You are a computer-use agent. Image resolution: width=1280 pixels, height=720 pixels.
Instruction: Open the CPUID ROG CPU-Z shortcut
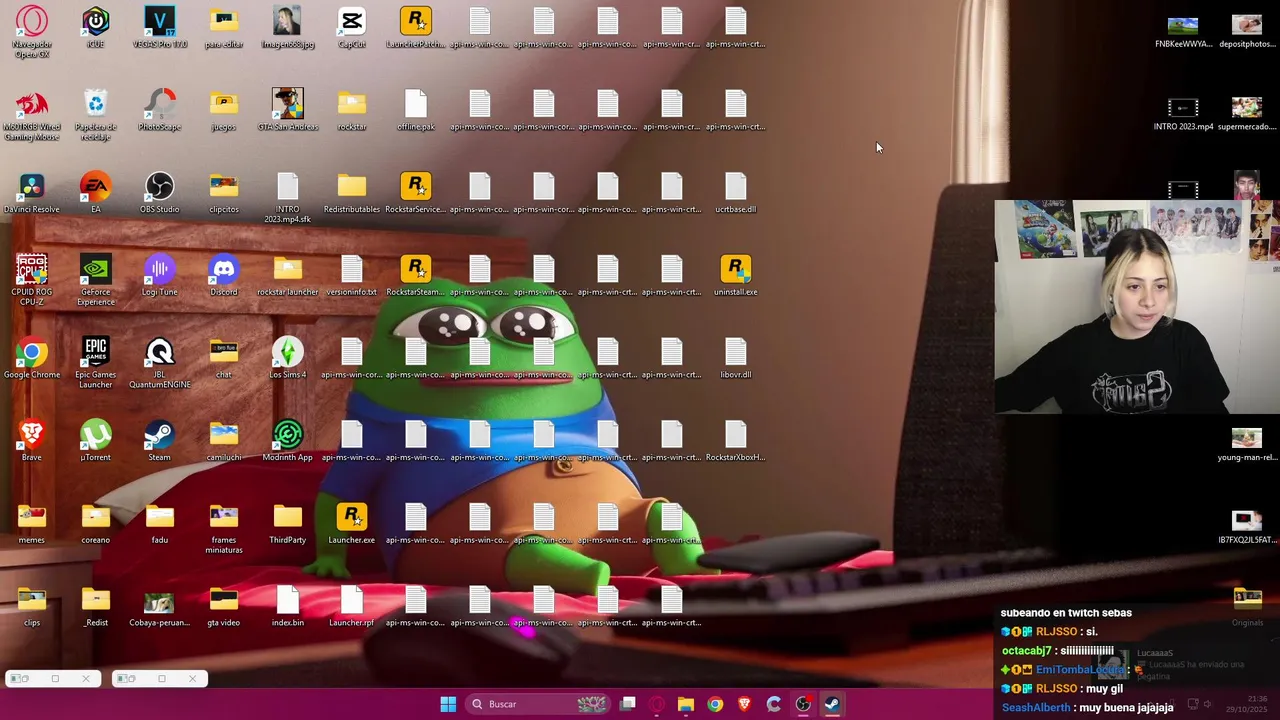point(32,280)
